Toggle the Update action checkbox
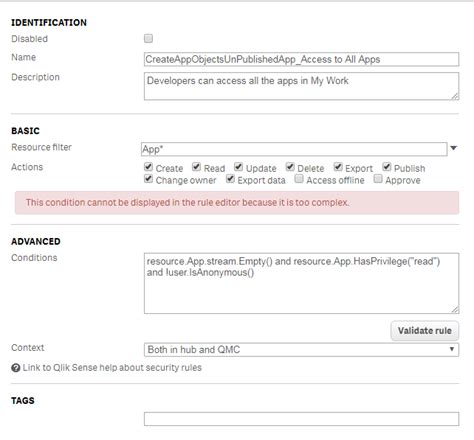 (x=238, y=167)
